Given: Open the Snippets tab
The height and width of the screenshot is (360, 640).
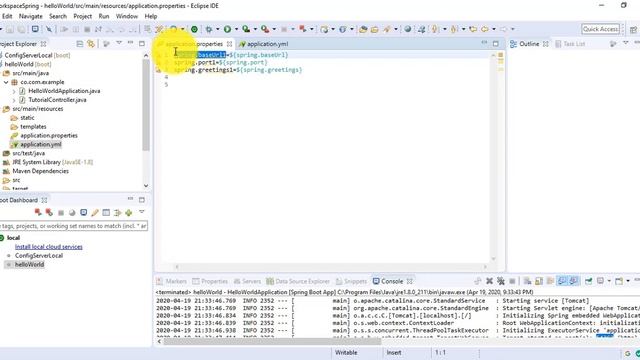Looking at the screenshot, I should tap(351, 281).
